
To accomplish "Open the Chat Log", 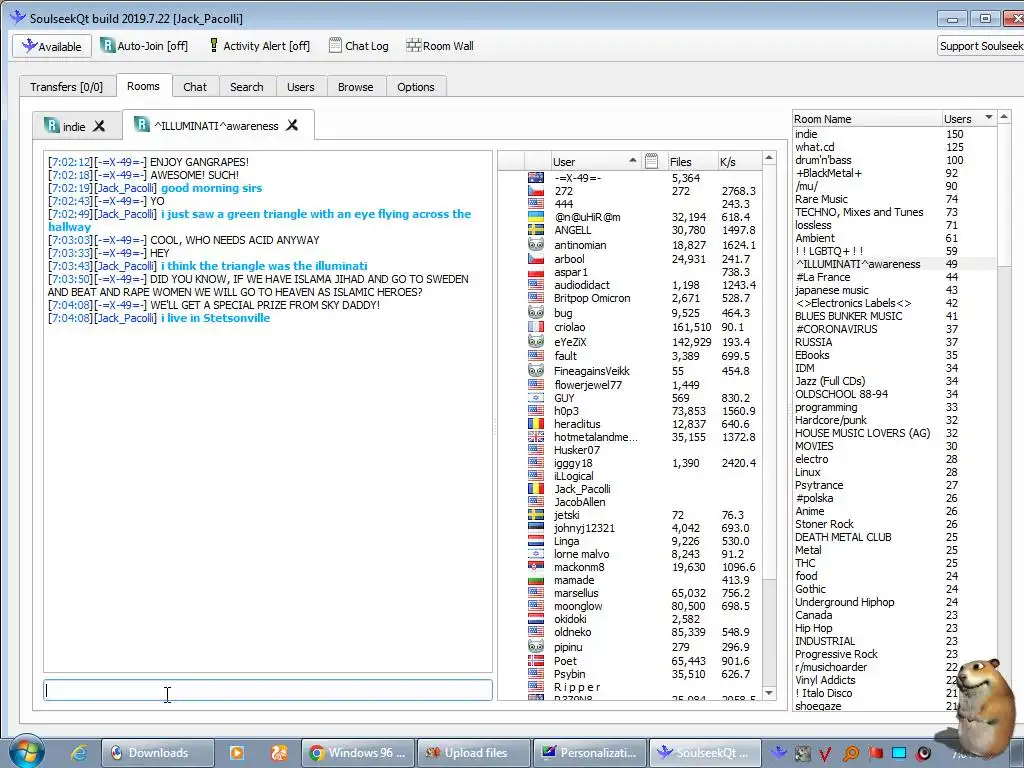I will coord(359,46).
